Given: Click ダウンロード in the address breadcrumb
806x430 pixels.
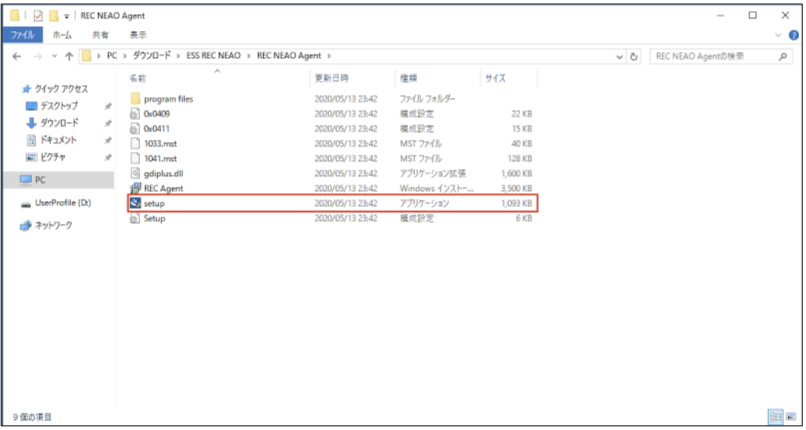Looking at the screenshot, I should 152,56.
